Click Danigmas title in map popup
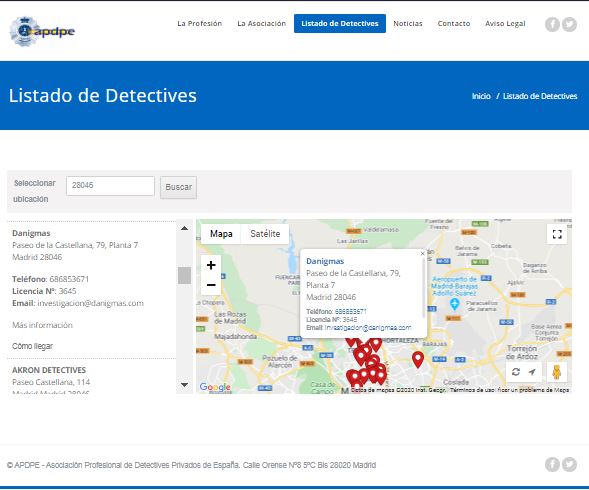This screenshot has height=490, width=589. (325, 261)
